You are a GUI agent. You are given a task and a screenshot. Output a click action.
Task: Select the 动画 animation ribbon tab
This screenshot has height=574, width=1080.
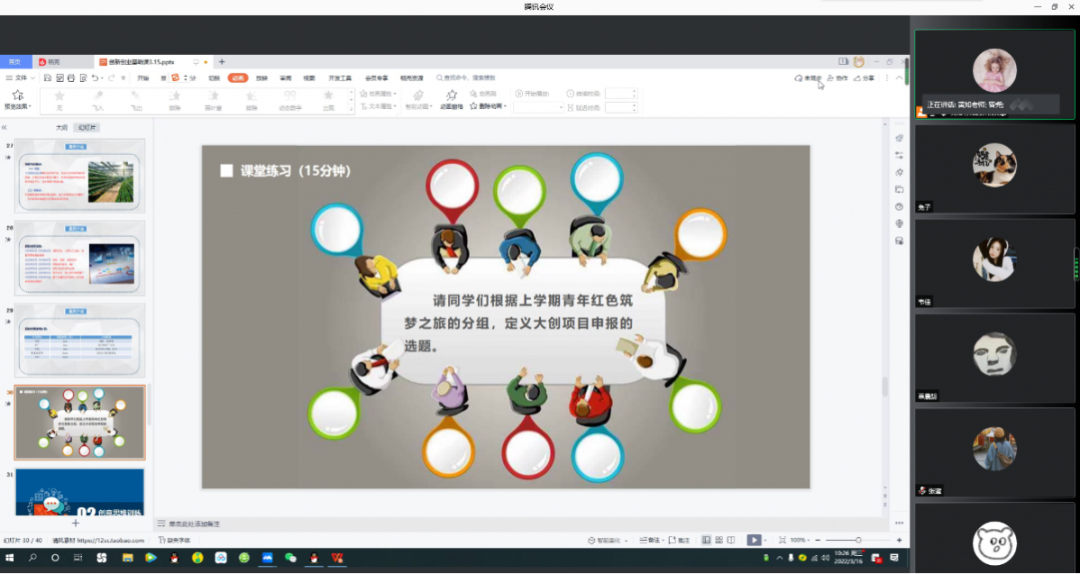click(237, 77)
